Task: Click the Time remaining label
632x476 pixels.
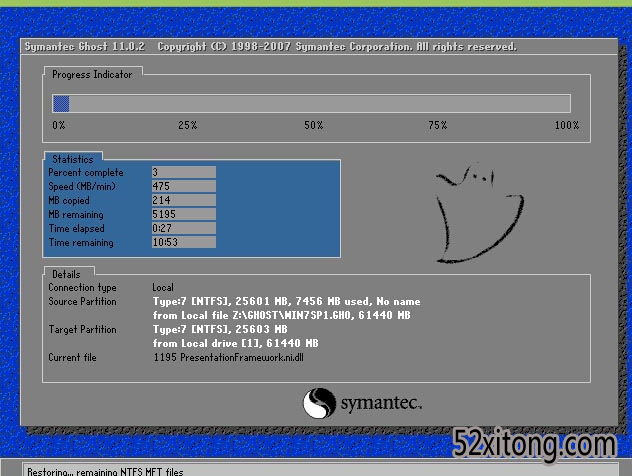Action: point(81,243)
